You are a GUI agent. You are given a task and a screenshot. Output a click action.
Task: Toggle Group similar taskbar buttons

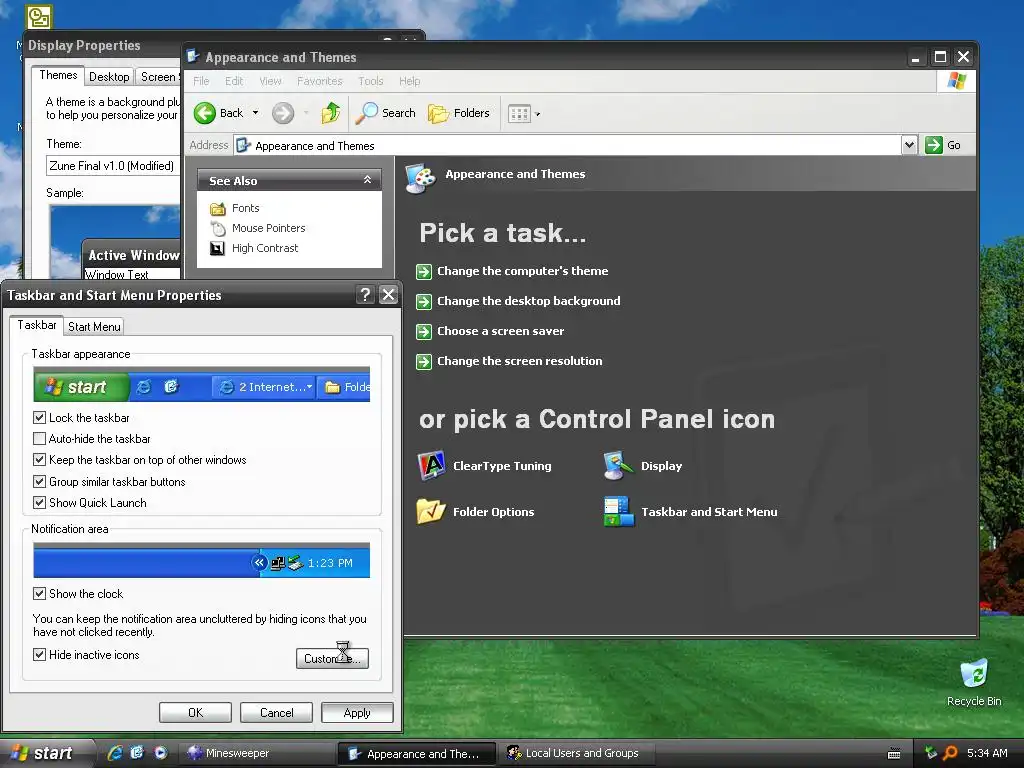39,481
